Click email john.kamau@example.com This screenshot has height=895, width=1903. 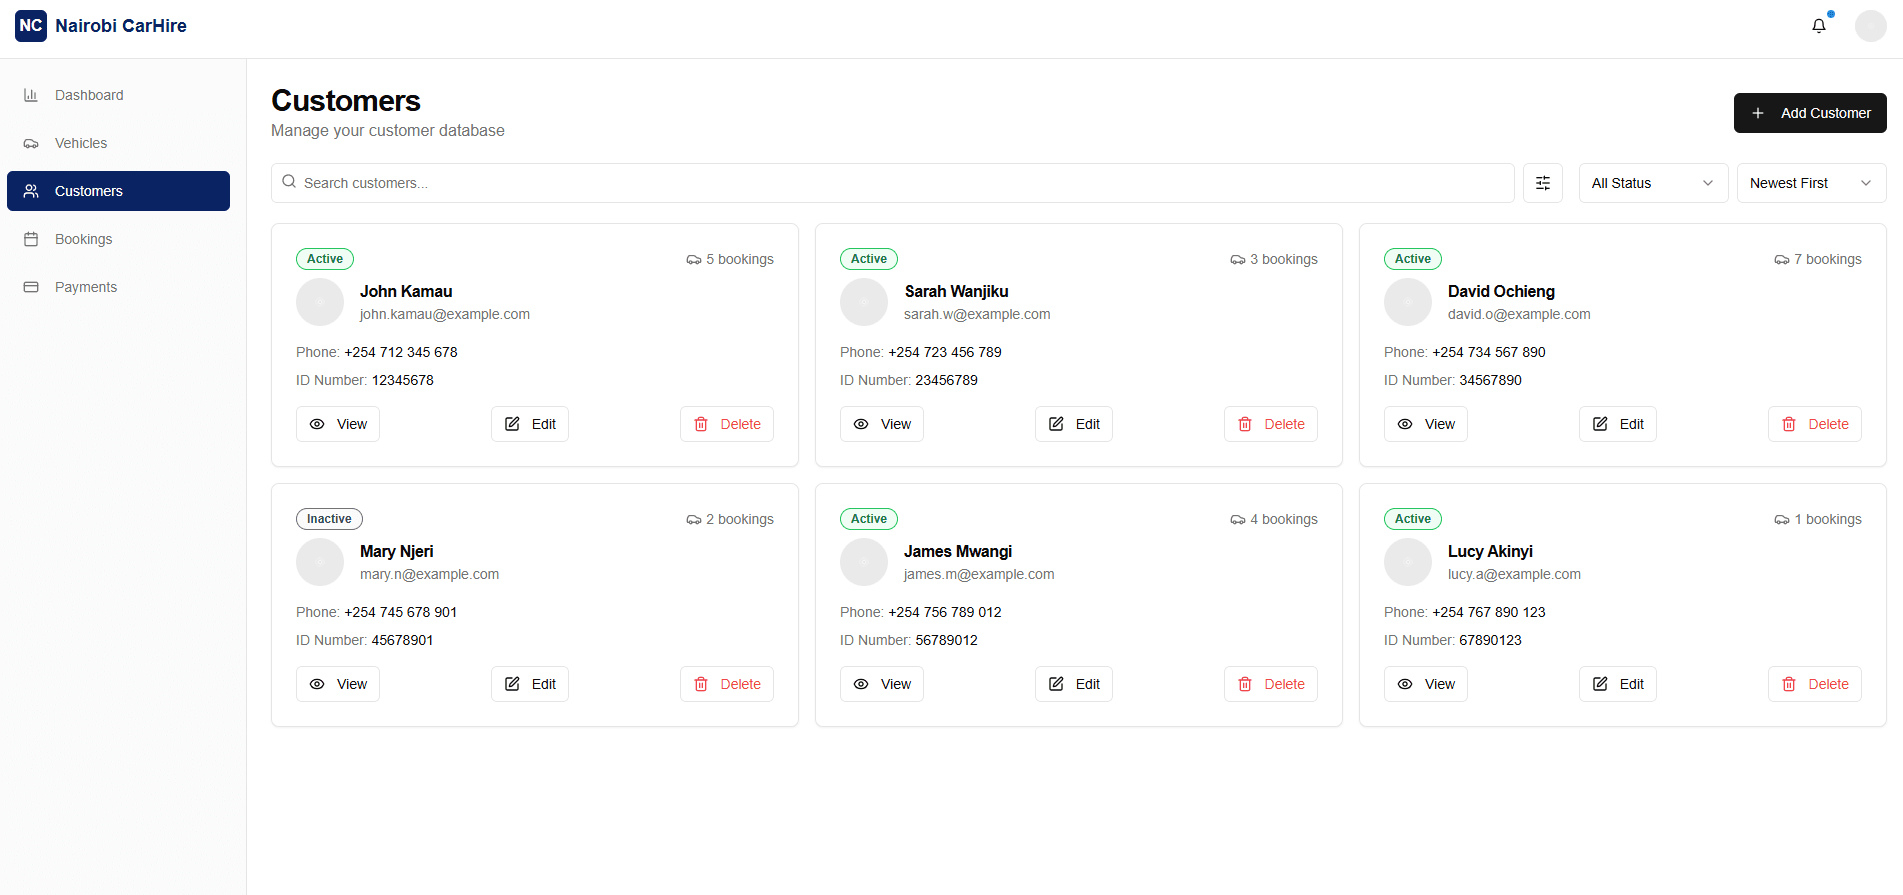(445, 314)
